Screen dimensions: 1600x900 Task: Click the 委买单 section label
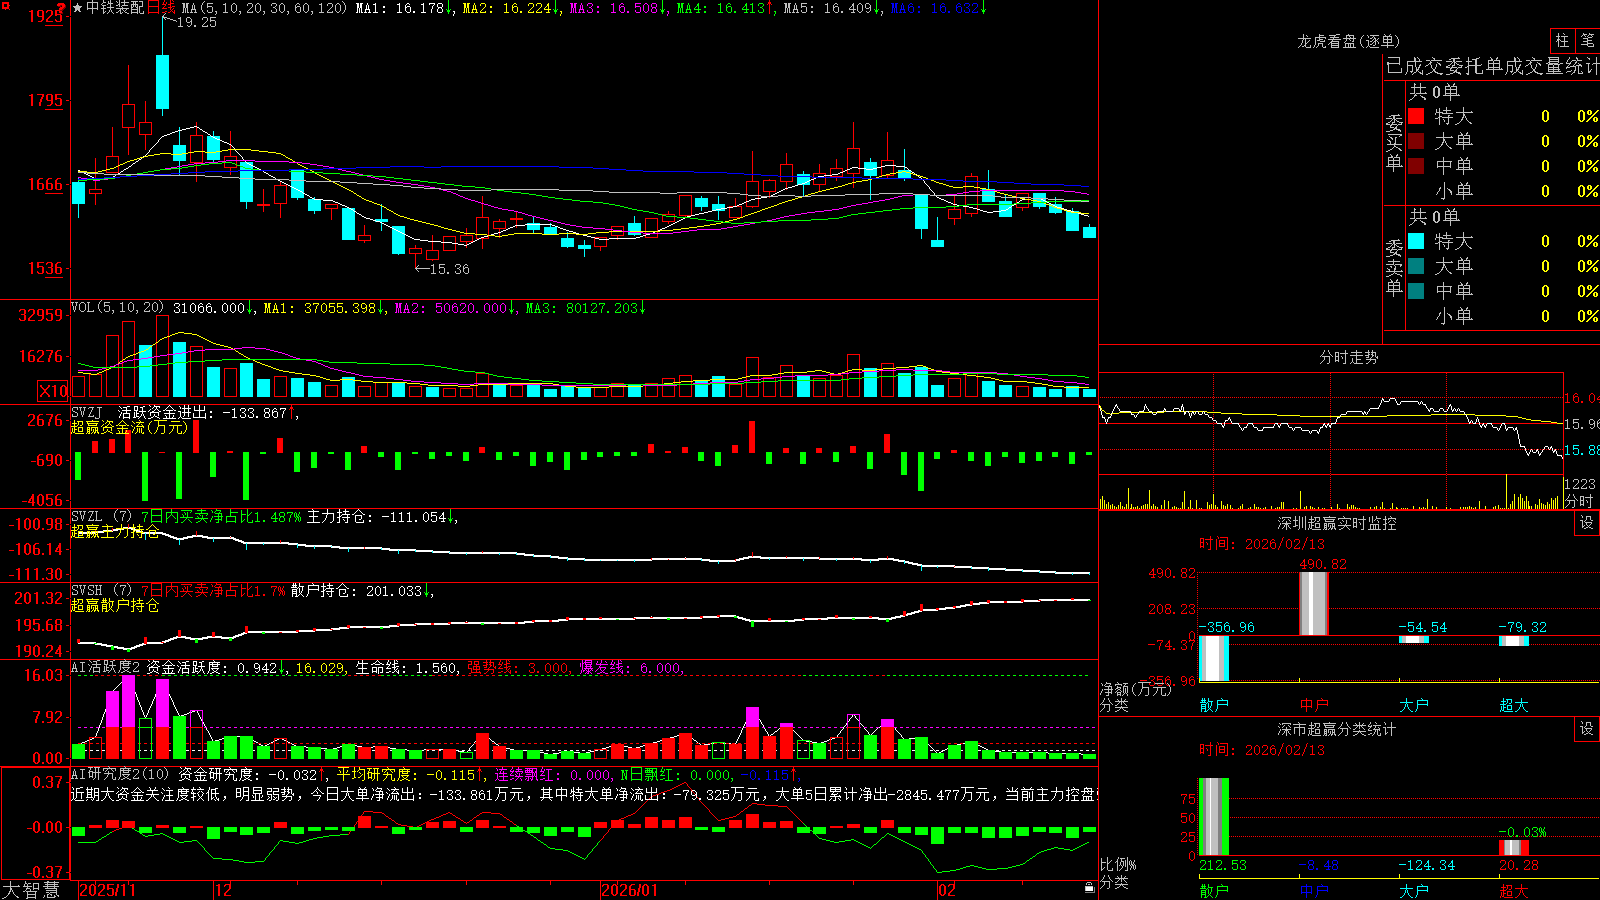click(x=1394, y=143)
